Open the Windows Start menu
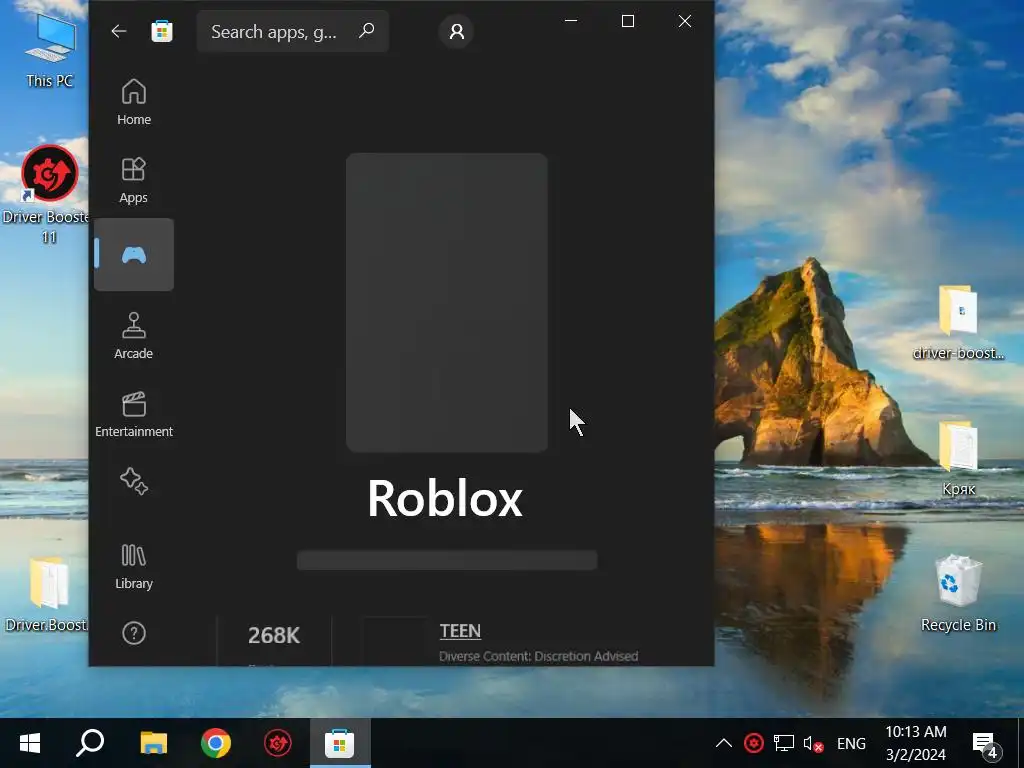 pos(30,743)
